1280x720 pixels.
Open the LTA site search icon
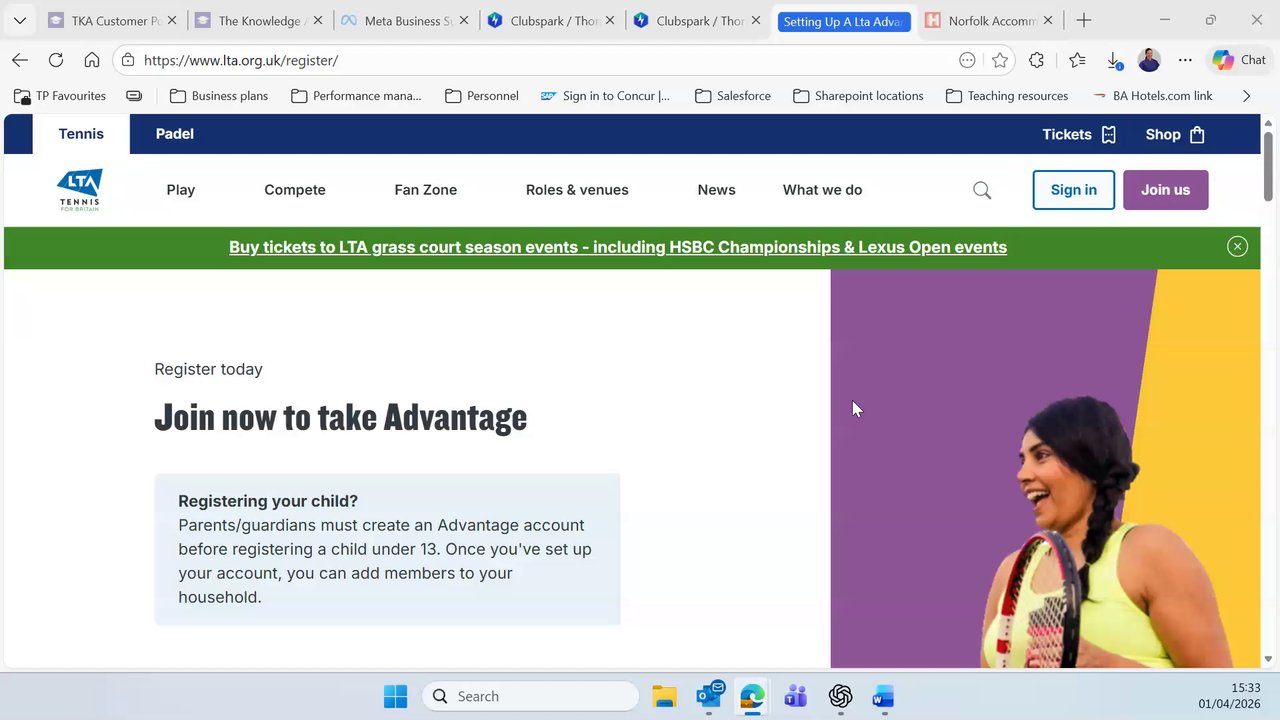tap(982, 190)
